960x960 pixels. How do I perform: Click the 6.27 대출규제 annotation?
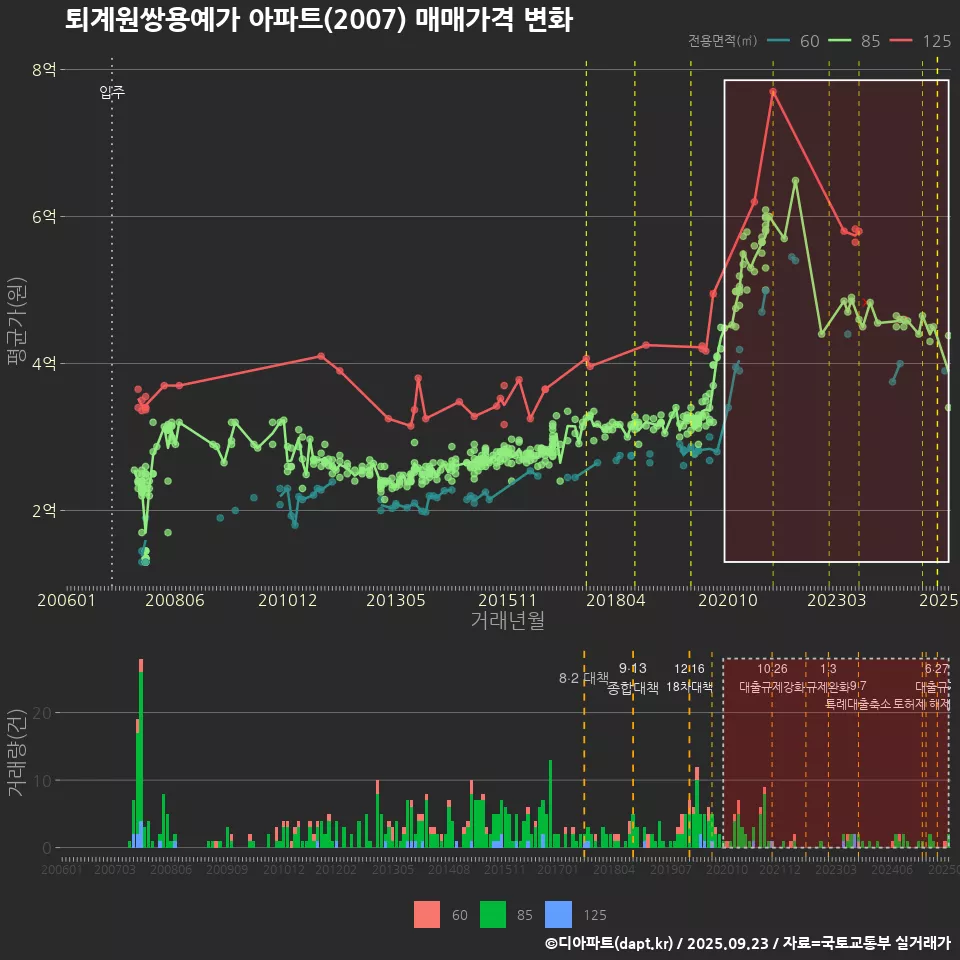pos(936,678)
